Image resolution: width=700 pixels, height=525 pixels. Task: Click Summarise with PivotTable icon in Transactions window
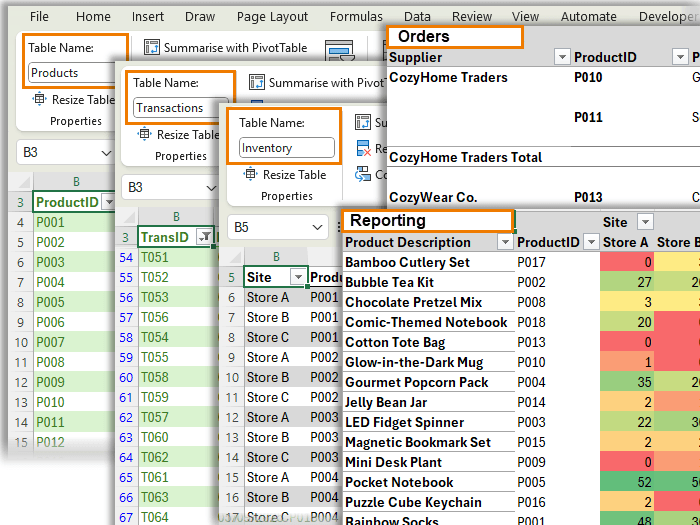(257, 83)
